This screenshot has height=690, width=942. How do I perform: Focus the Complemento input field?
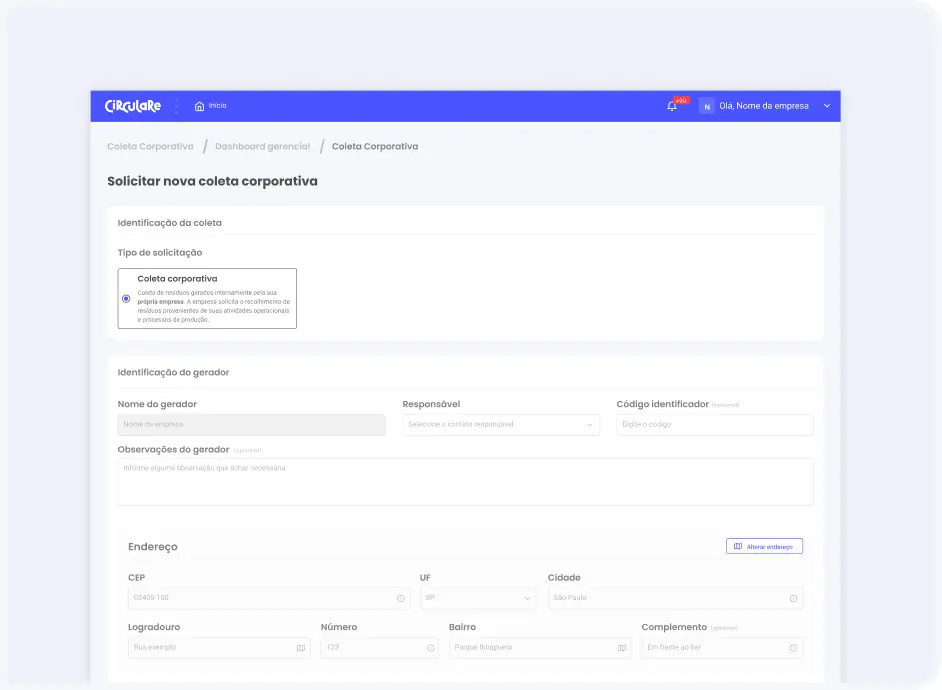click(722, 648)
